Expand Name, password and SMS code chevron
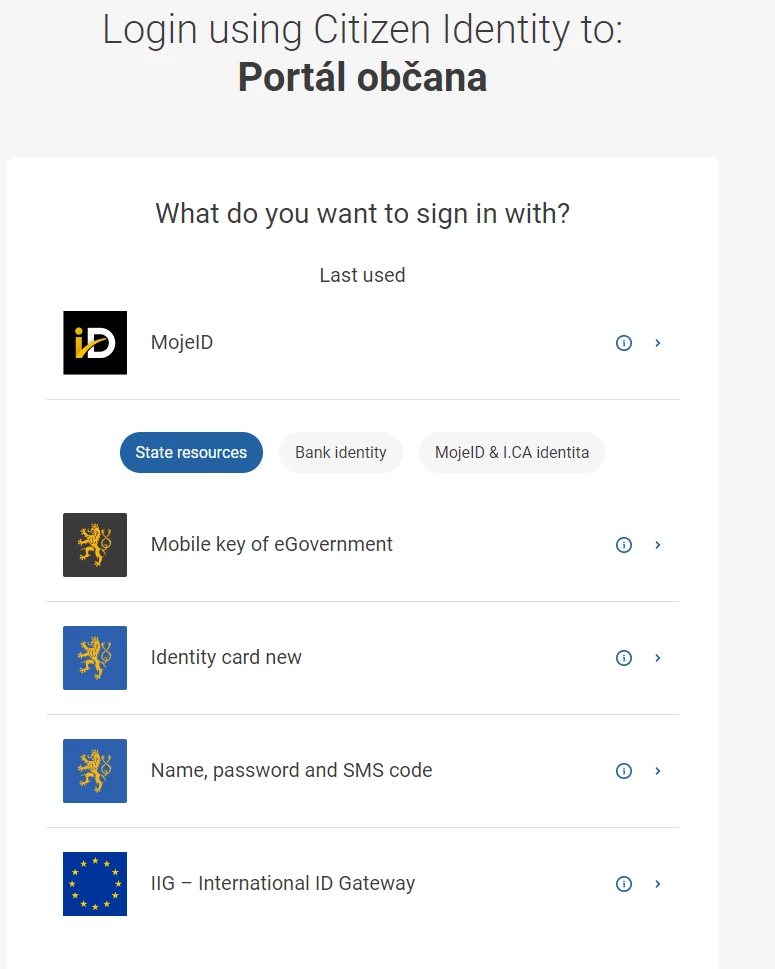 coord(658,771)
